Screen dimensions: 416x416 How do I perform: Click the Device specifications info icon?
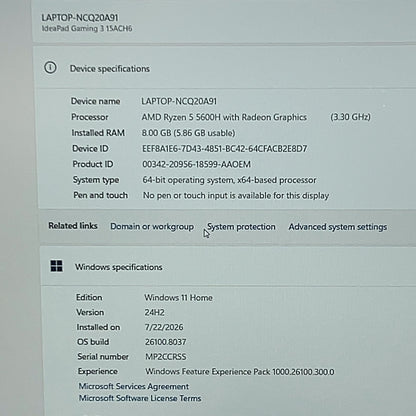[x=50, y=68]
